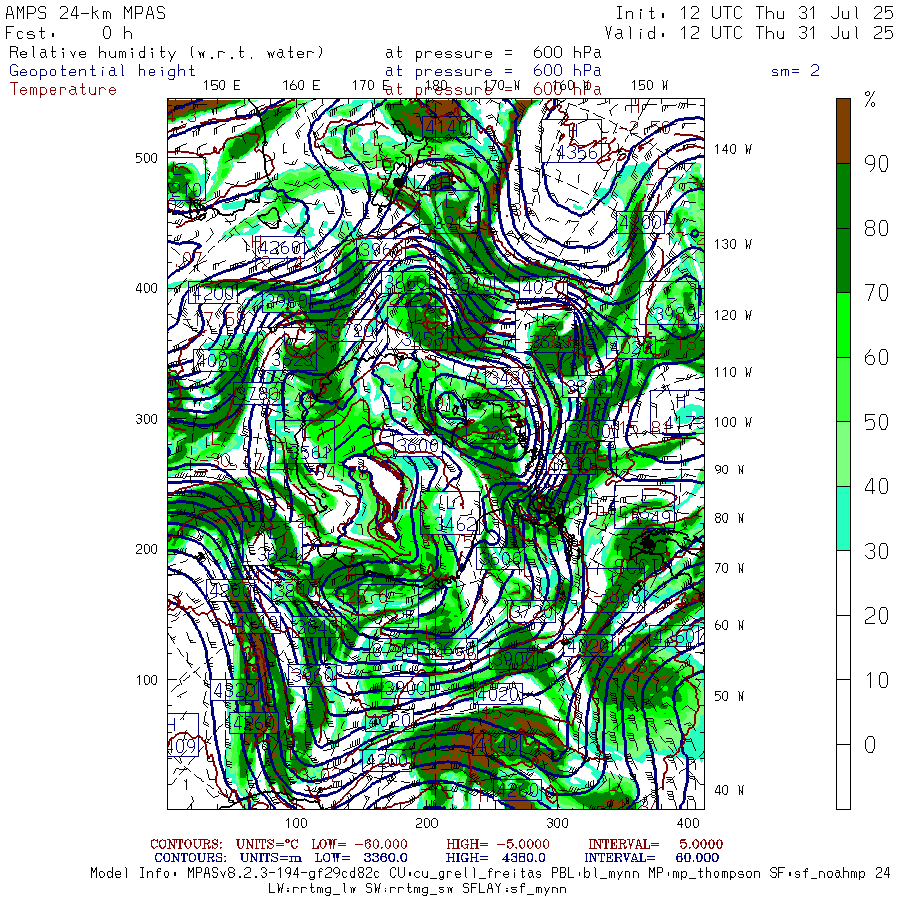Image resolution: width=900 pixels, height=900 pixels.
Task: Click the '30' color bar tick label
Action: coord(876,552)
